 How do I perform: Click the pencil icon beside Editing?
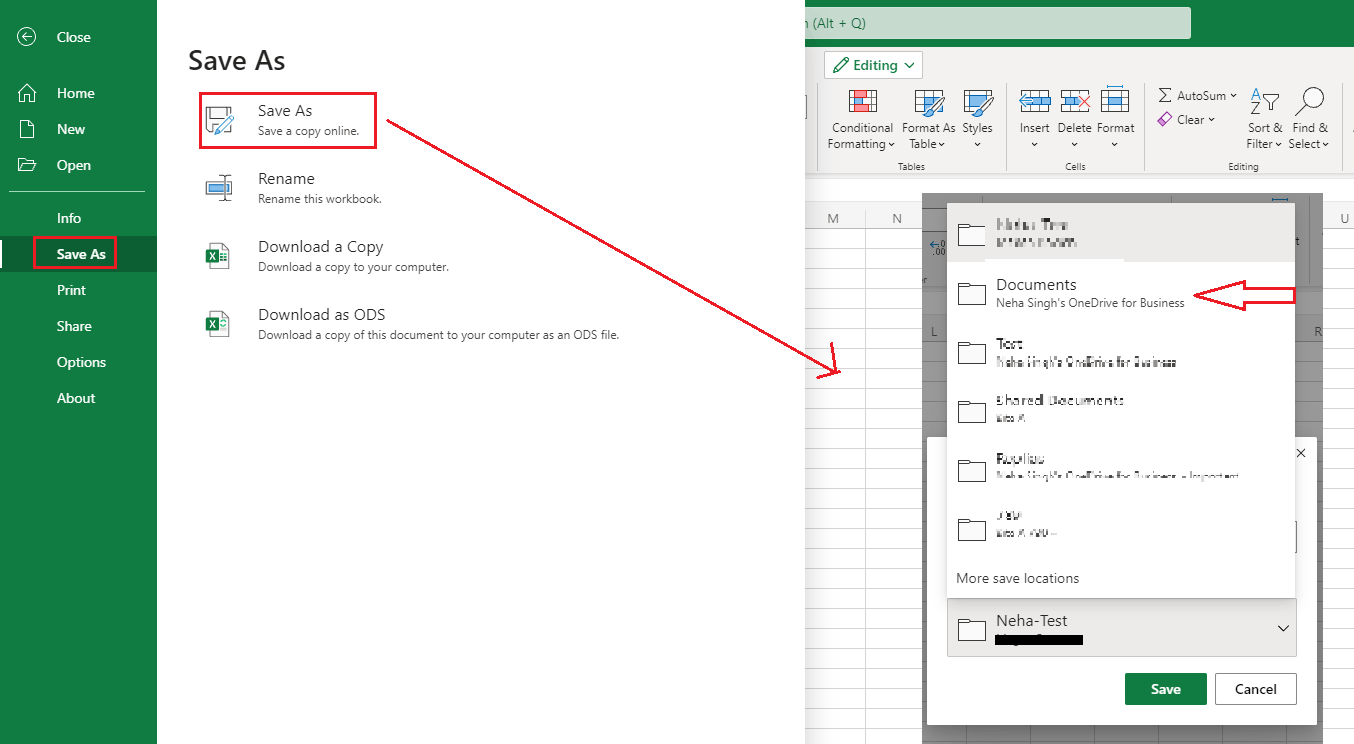pos(840,65)
